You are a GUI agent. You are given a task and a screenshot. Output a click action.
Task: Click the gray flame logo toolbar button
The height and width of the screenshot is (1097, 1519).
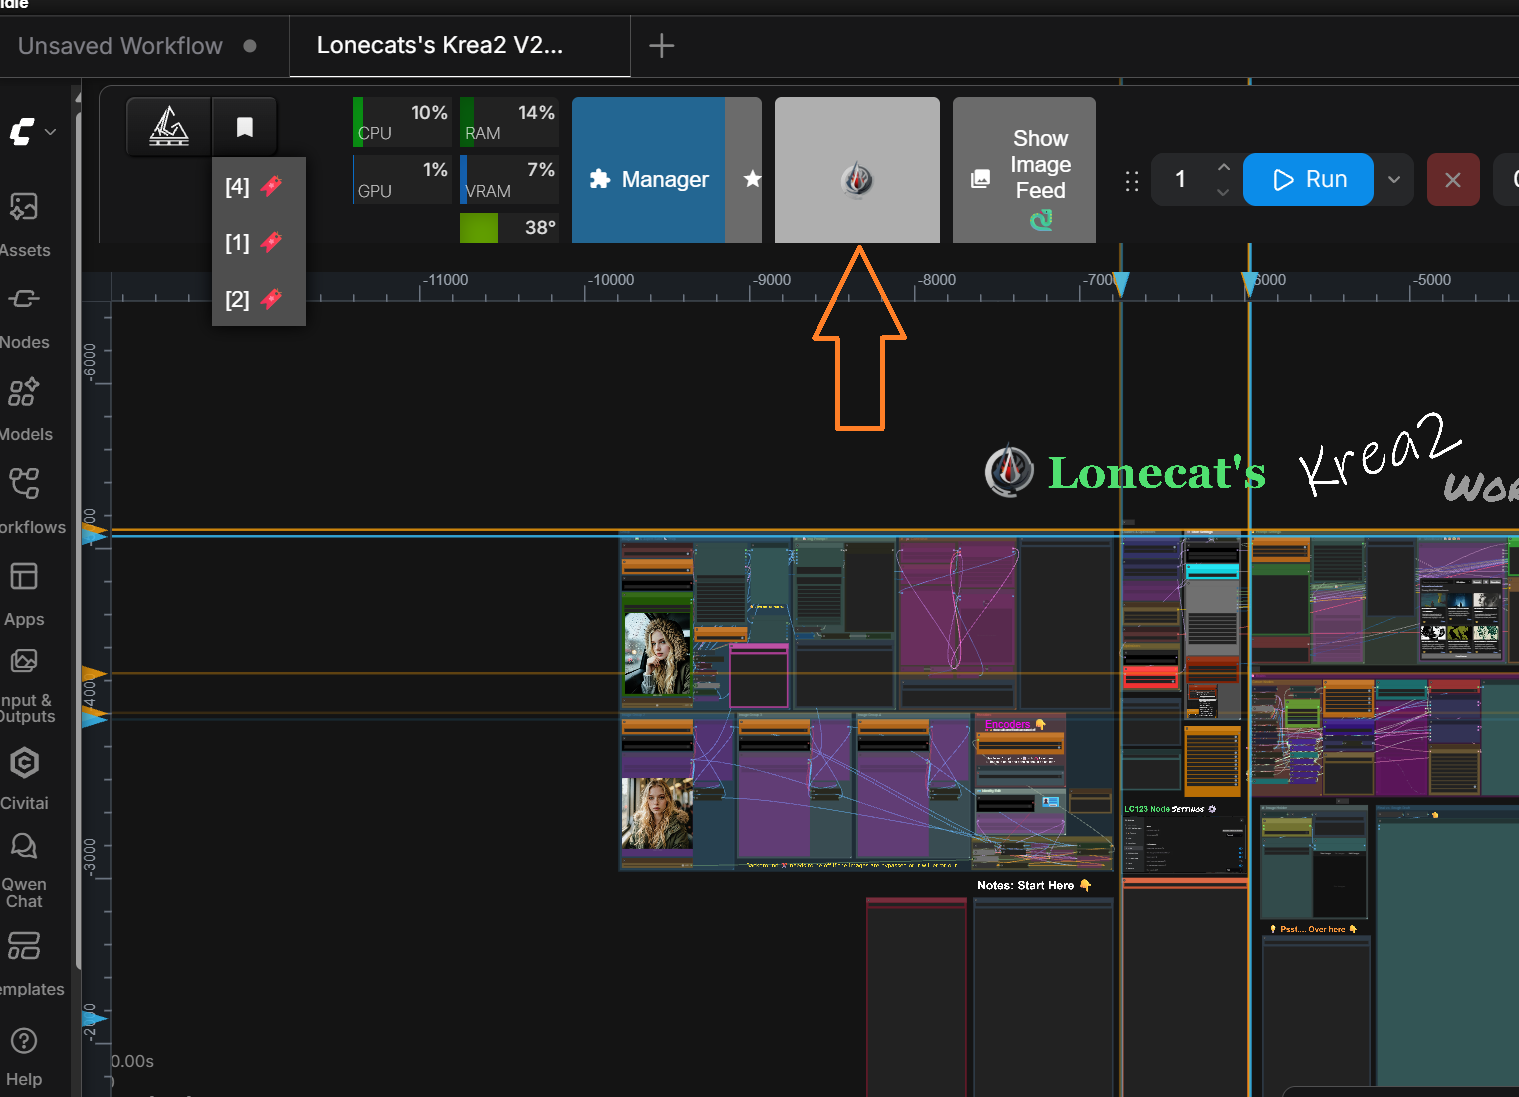(x=857, y=170)
